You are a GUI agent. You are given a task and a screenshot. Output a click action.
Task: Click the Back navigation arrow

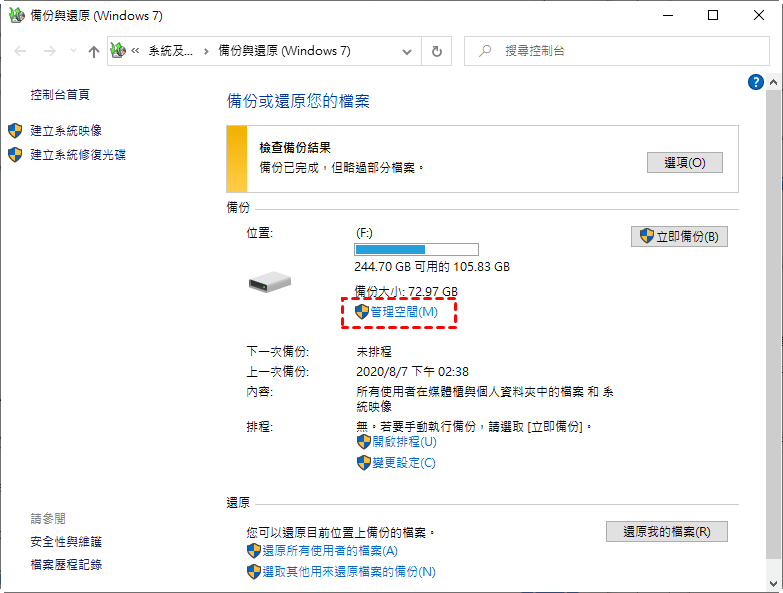pyautogui.click(x=20, y=51)
